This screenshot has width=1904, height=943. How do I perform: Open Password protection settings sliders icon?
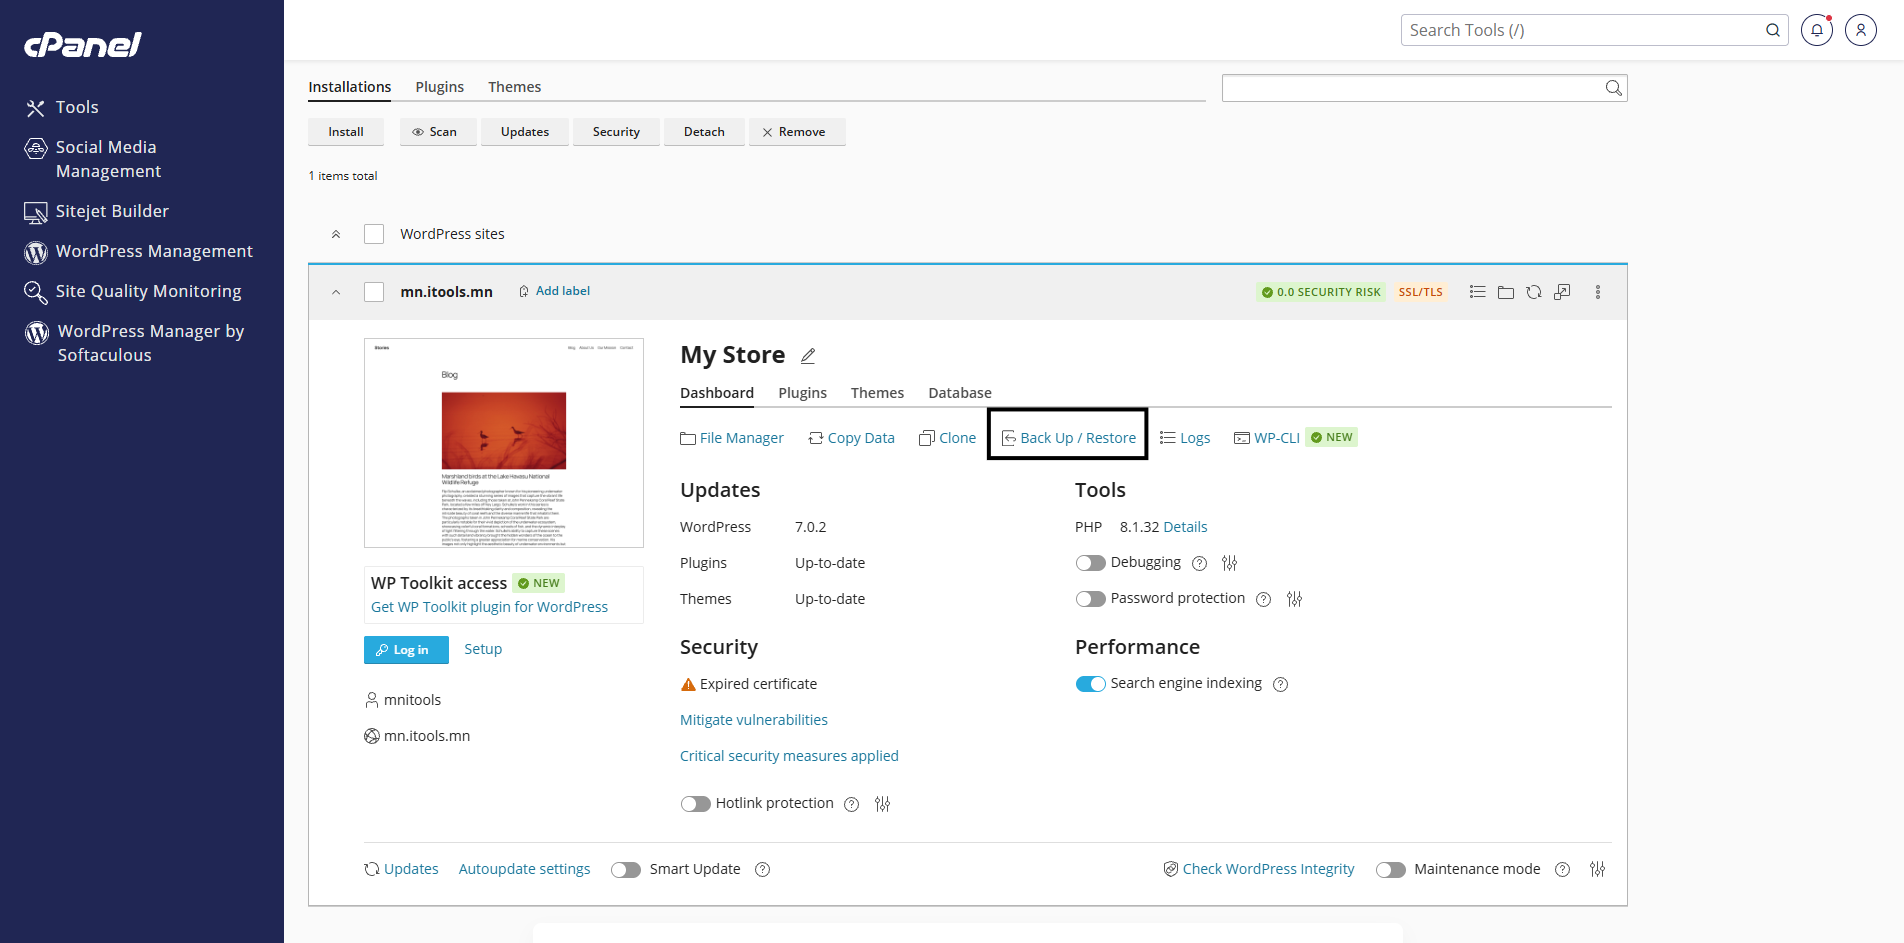(1295, 599)
